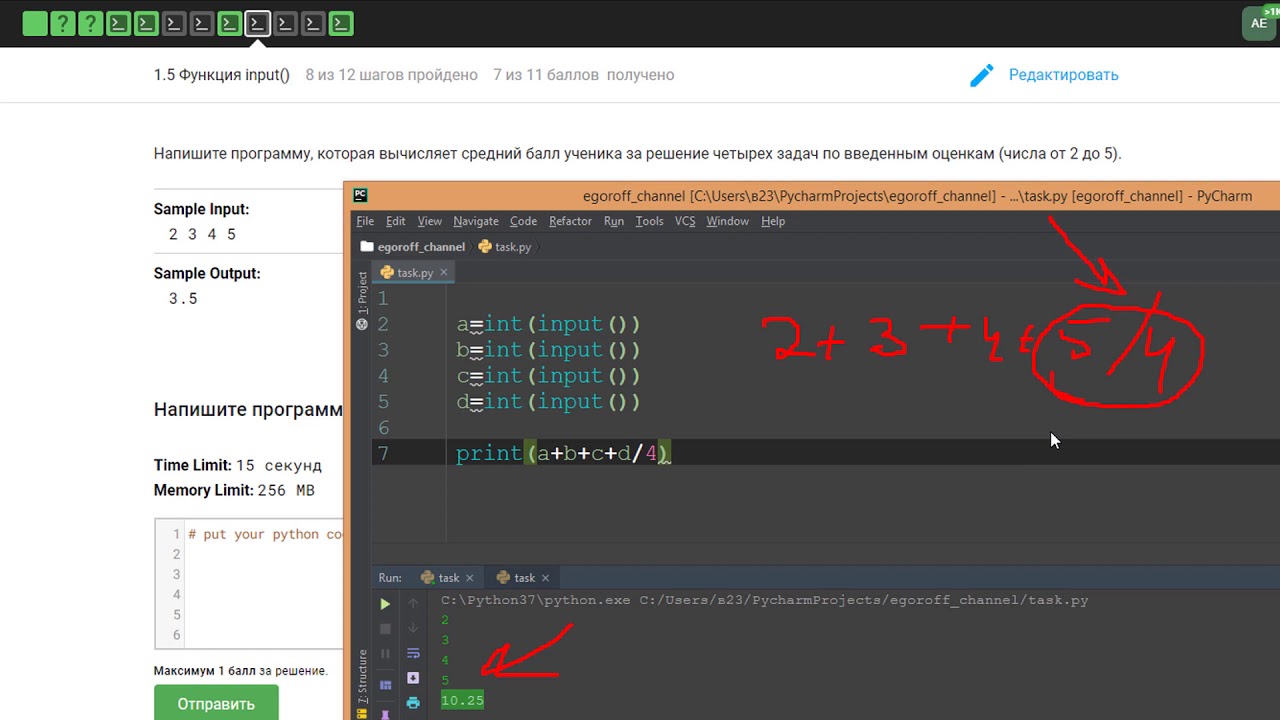Click on line number 7 in gutter
Screen dimensions: 1280x720
click(383, 453)
